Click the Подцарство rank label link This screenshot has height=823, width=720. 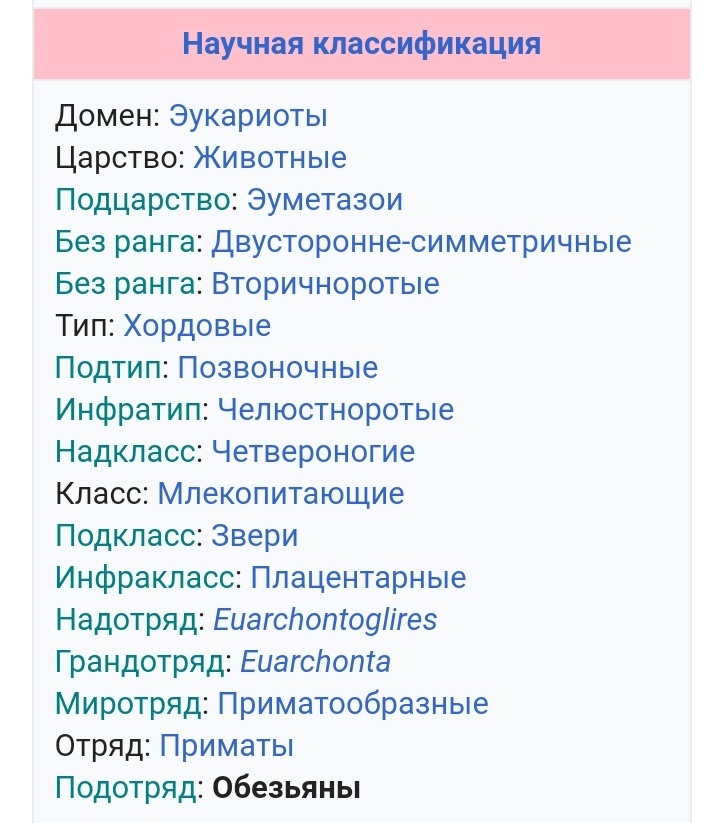(143, 200)
